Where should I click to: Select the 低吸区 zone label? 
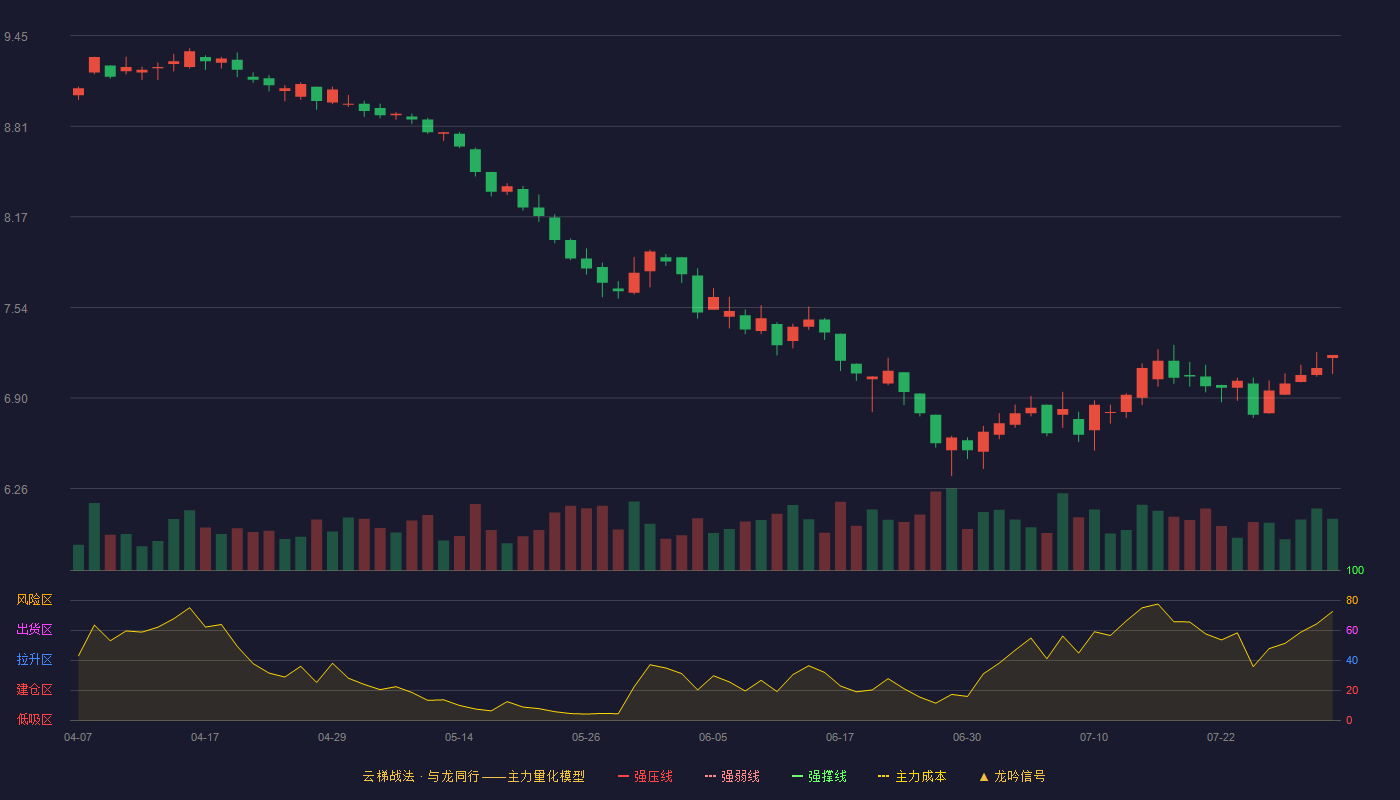pos(35,720)
